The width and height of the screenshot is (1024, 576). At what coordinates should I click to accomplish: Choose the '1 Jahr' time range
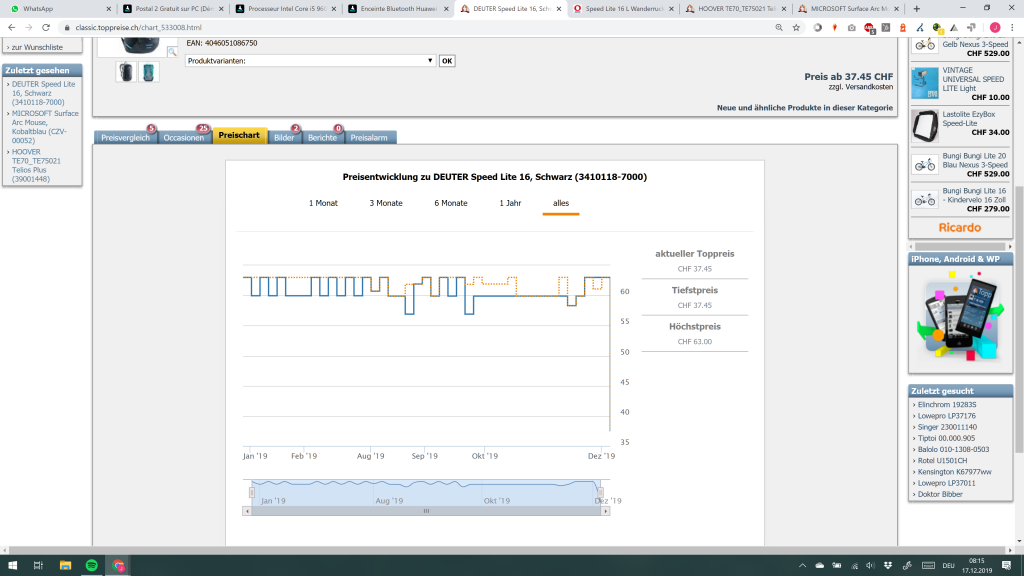(510, 203)
